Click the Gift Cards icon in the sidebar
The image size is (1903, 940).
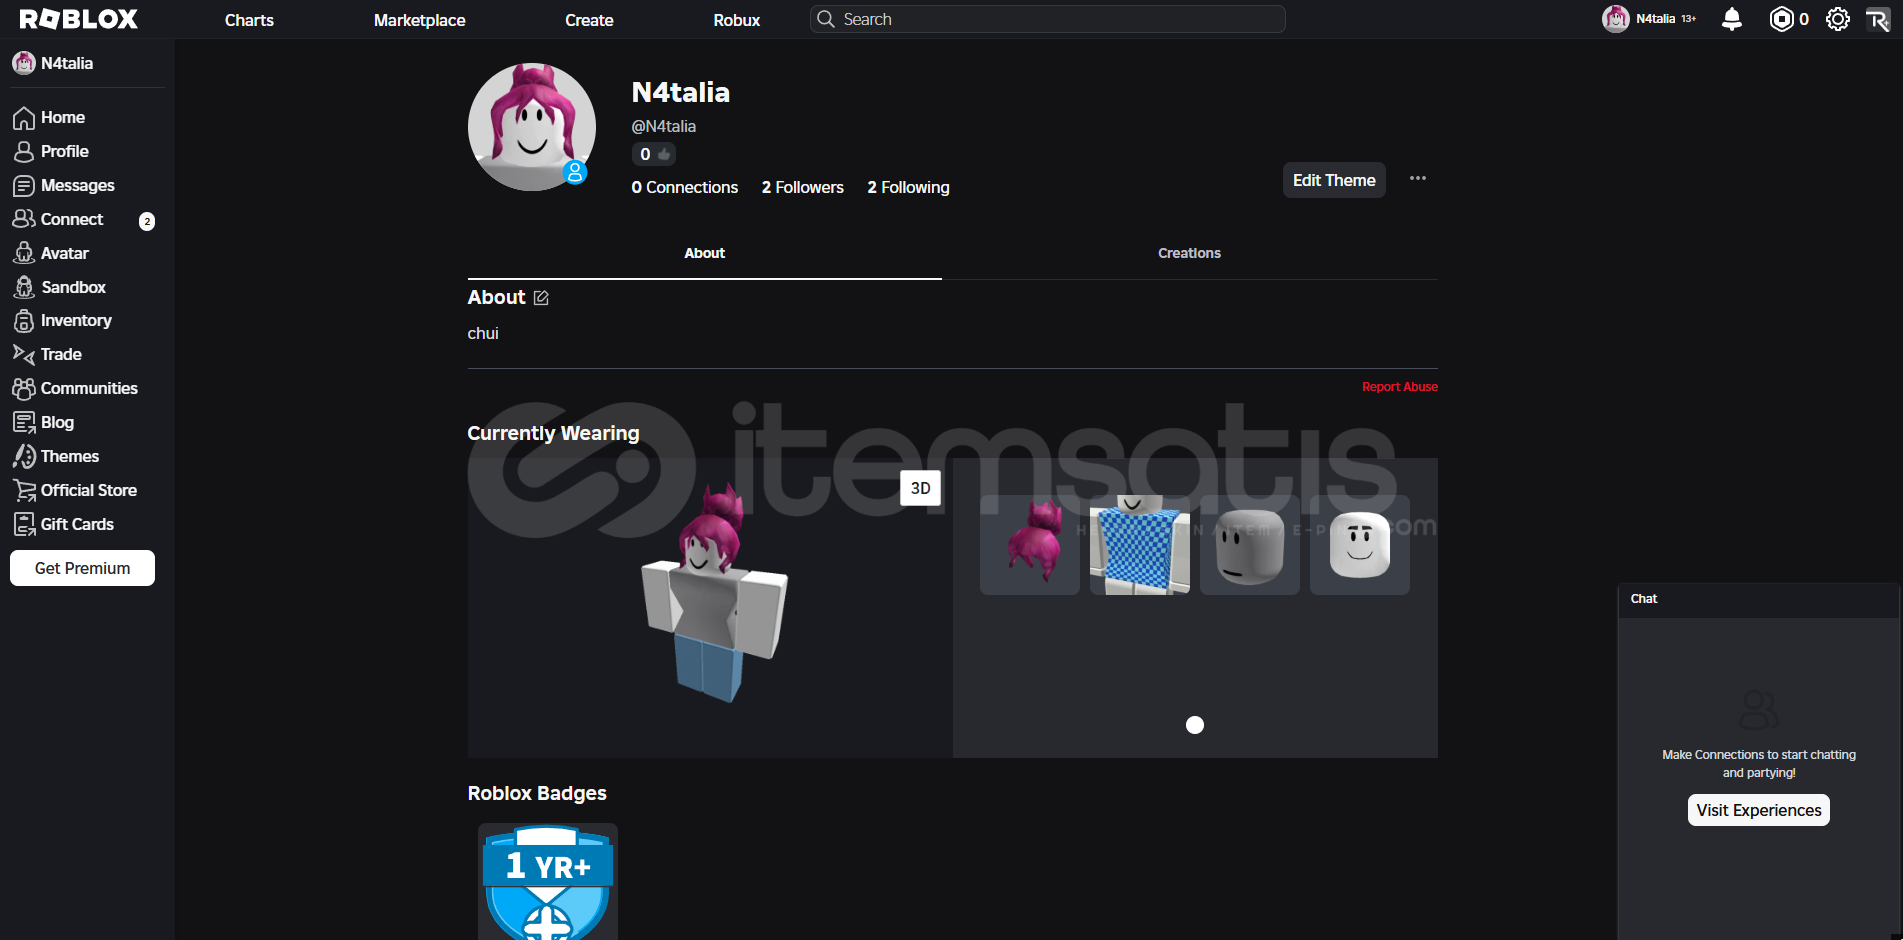pos(24,524)
